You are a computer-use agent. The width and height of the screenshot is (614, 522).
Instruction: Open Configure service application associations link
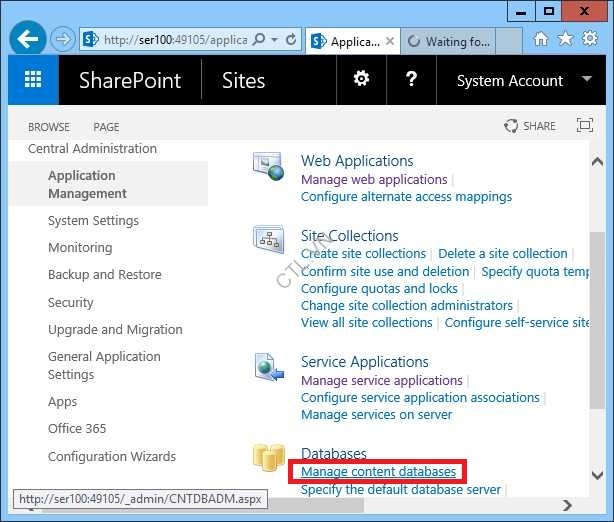tap(420, 398)
